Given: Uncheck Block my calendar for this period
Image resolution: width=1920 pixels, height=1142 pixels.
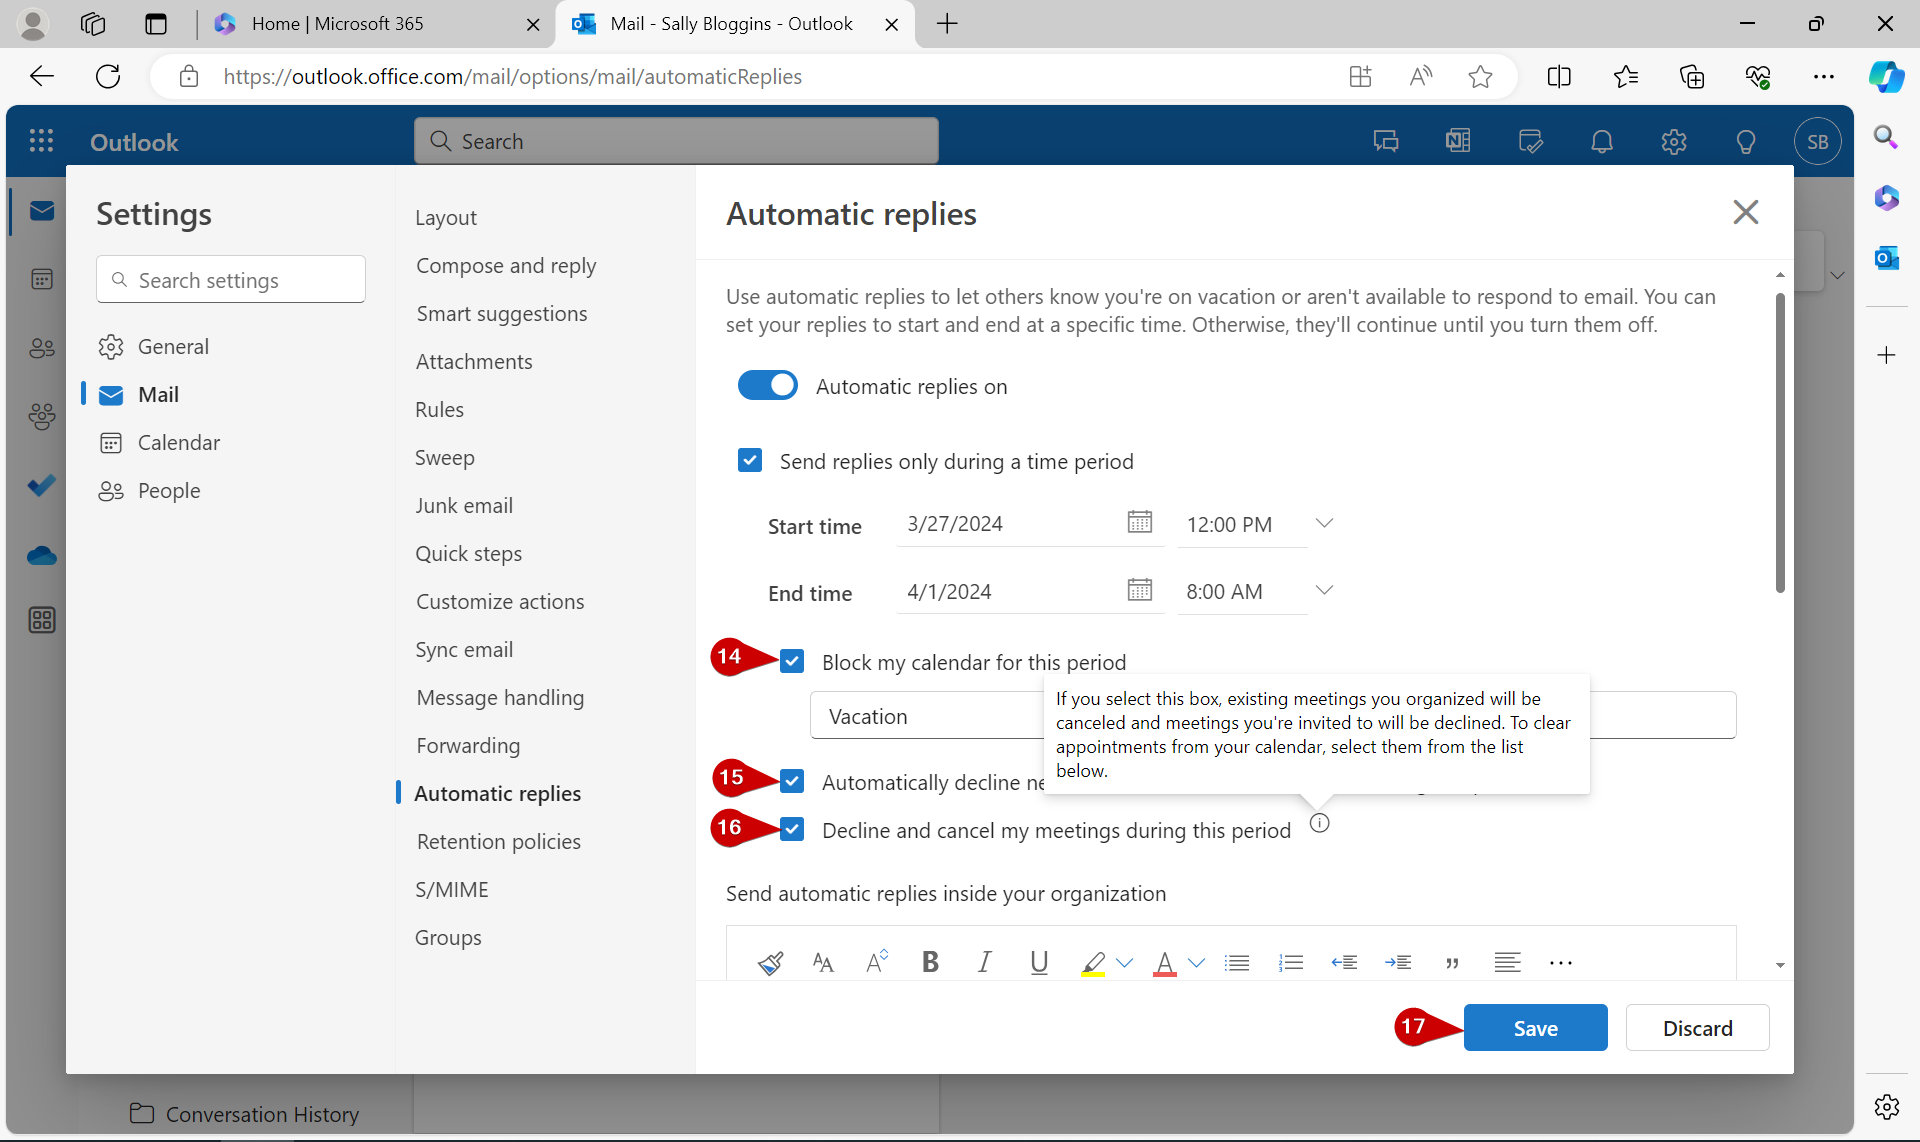Looking at the screenshot, I should click(x=792, y=661).
